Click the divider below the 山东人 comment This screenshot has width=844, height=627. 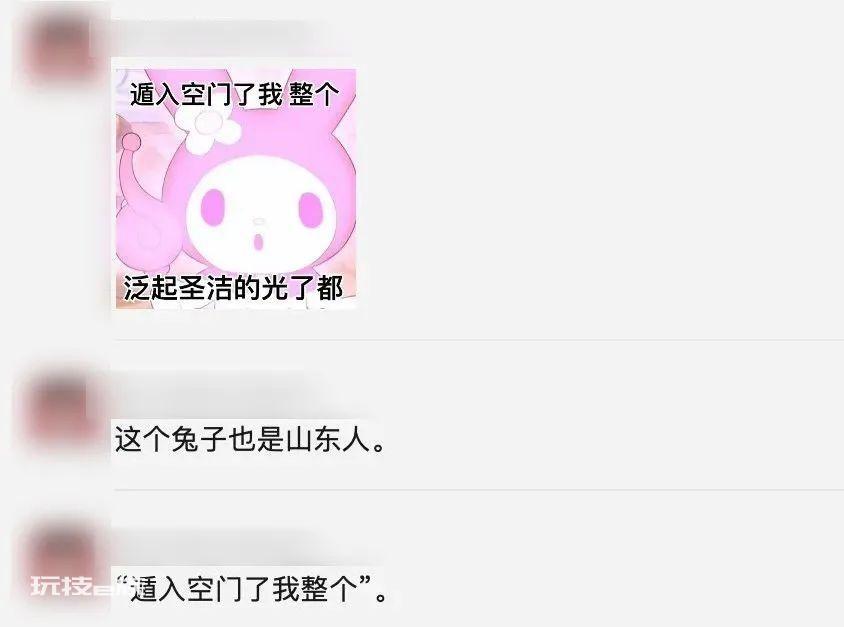click(x=479, y=490)
